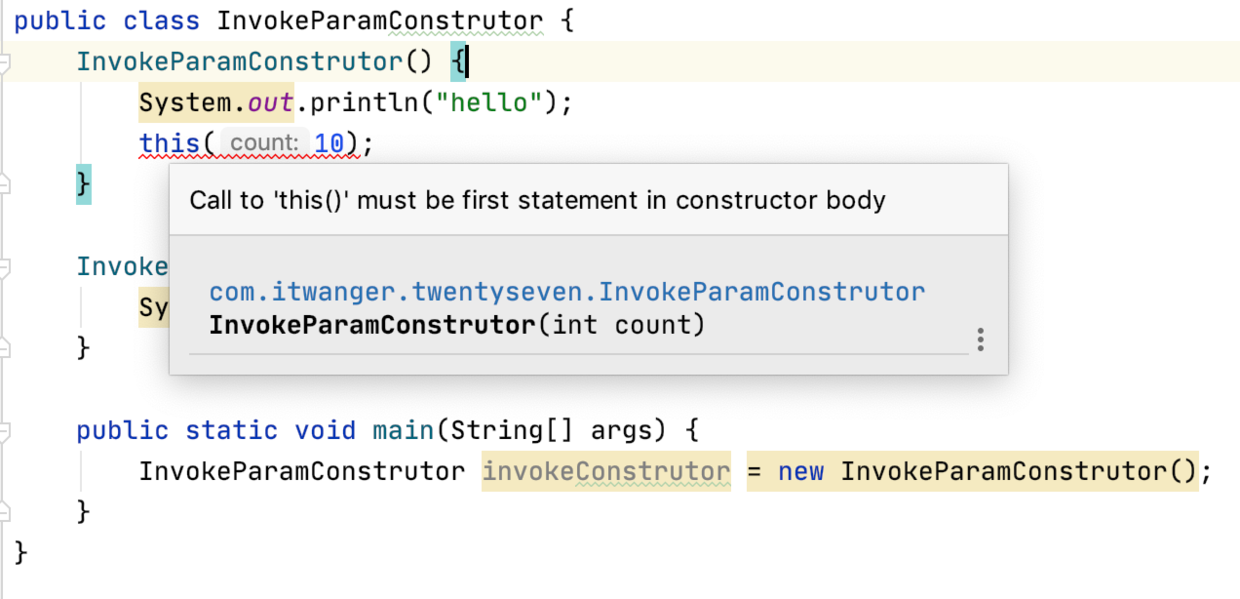Open the com.itwanger.twentyseven.InvokeParamConstrutor link

click(x=566, y=292)
